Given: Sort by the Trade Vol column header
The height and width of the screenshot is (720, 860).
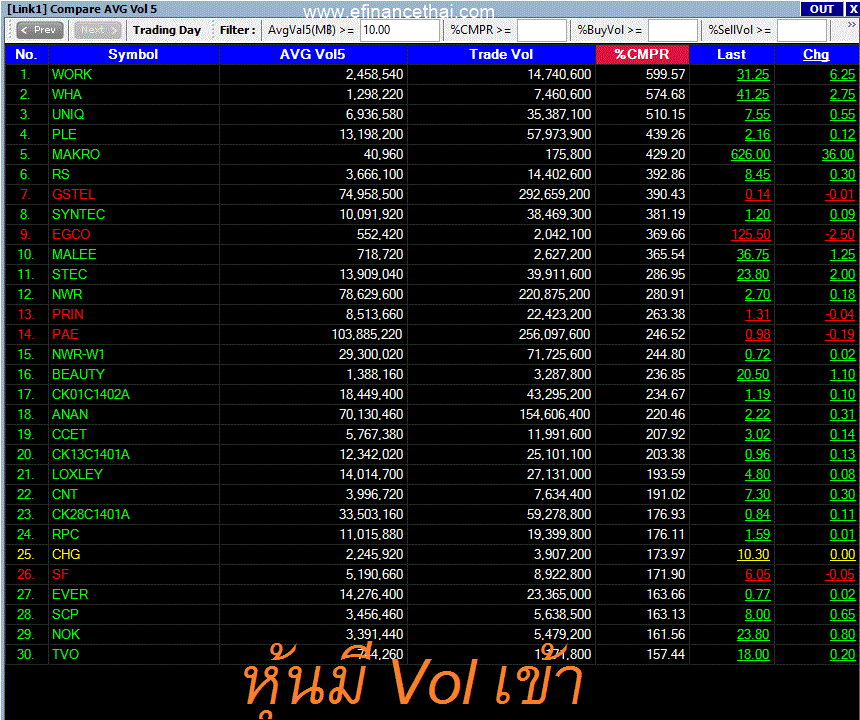Looking at the screenshot, I should point(501,54).
